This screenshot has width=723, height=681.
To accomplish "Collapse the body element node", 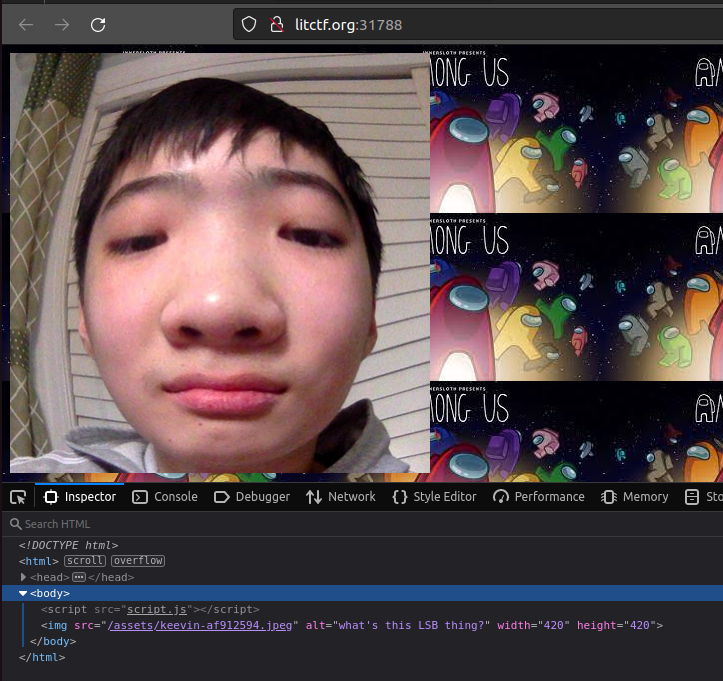I will tap(23, 594).
